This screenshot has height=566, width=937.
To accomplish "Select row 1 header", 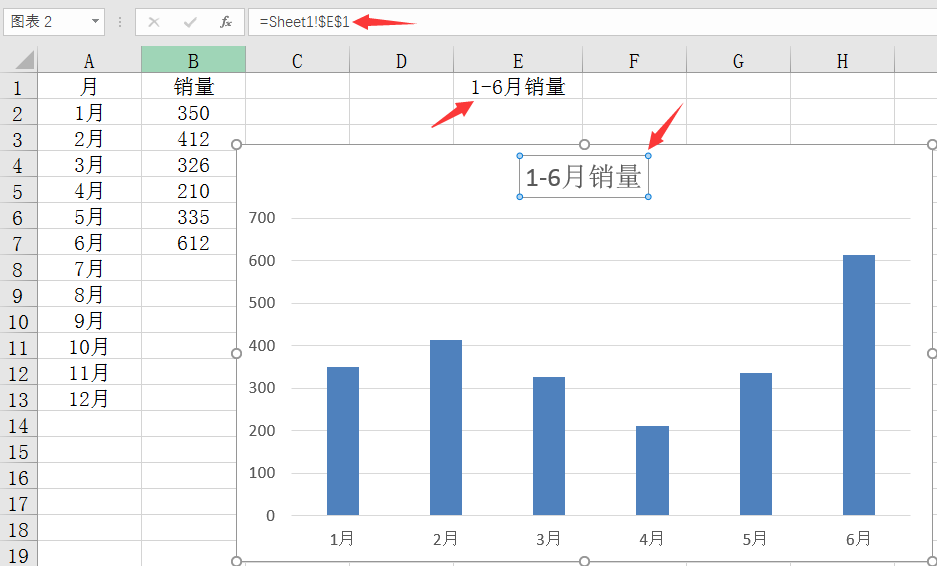I will tap(19, 87).
